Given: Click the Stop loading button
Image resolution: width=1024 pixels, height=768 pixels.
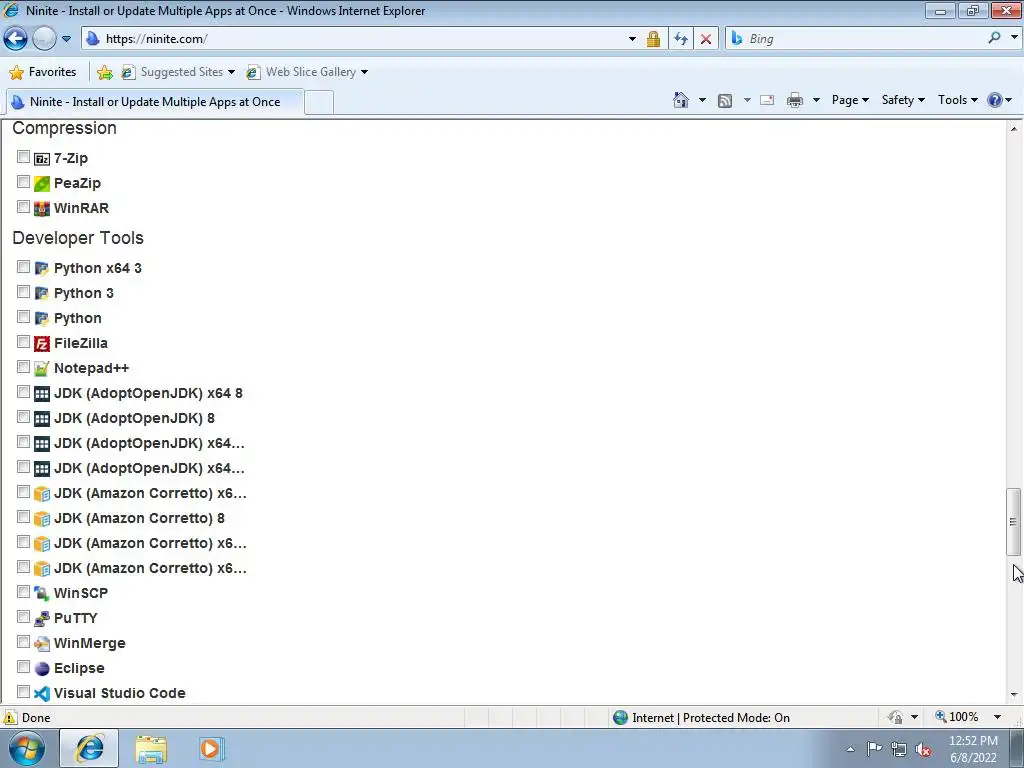Looking at the screenshot, I should [706, 39].
